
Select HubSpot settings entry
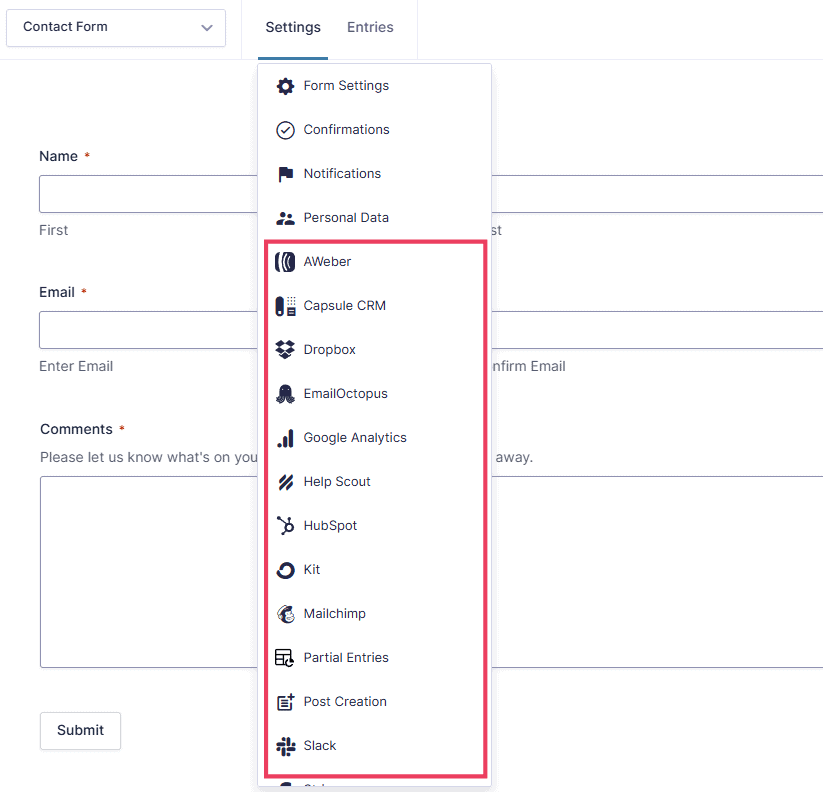click(375, 525)
